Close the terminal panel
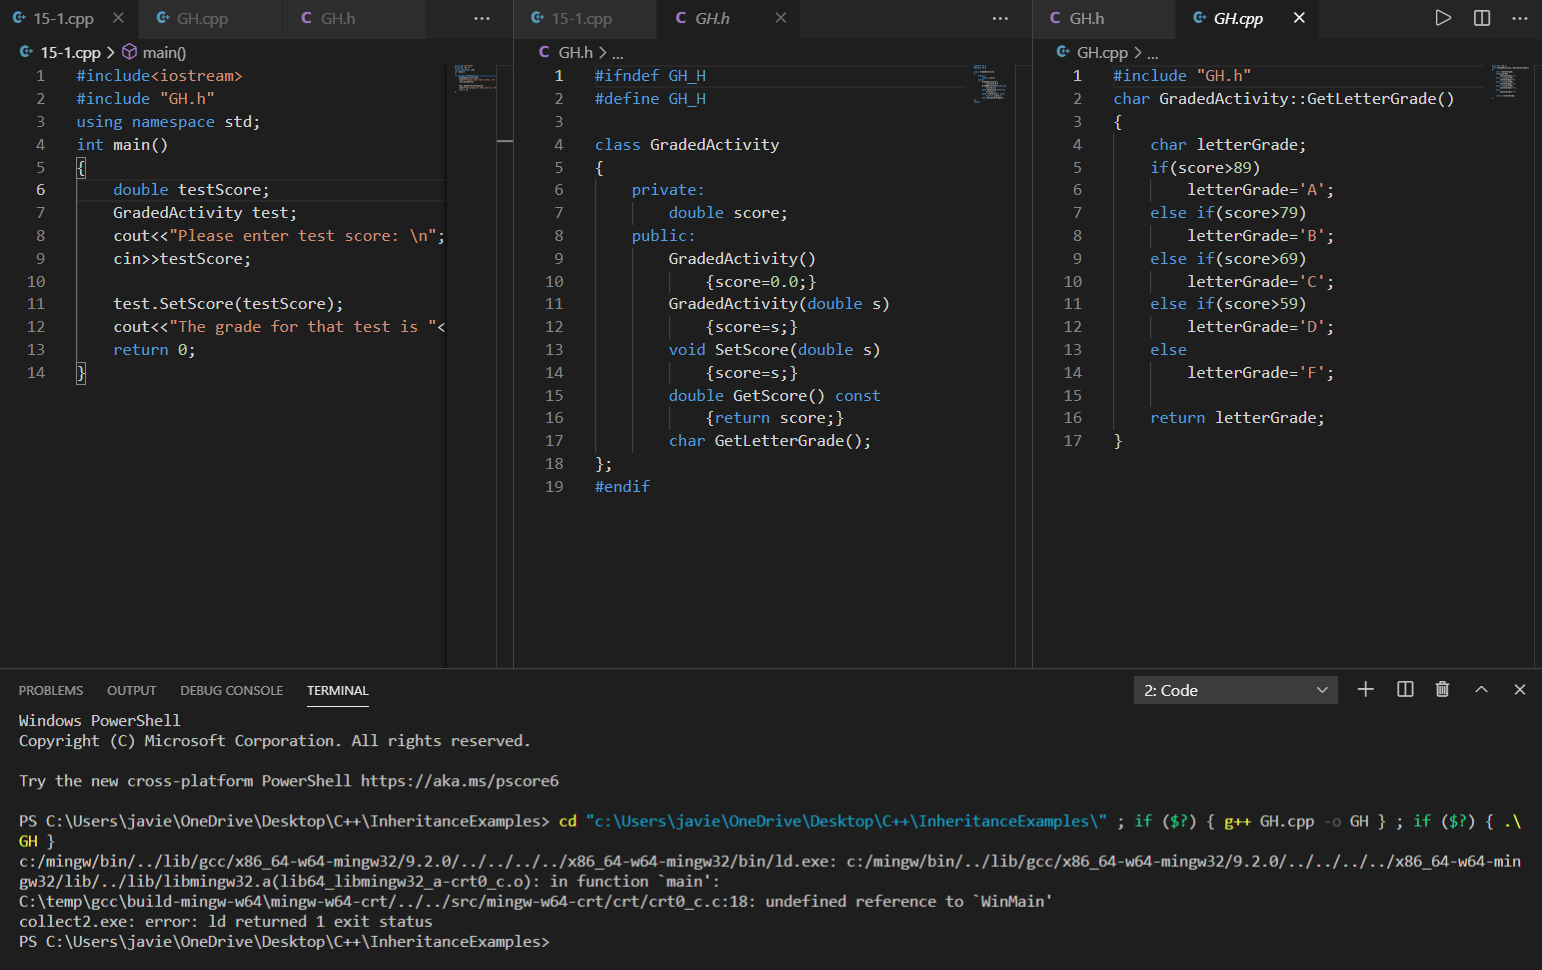This screenshot has height=970, width=1542. tap(1519, 689)
